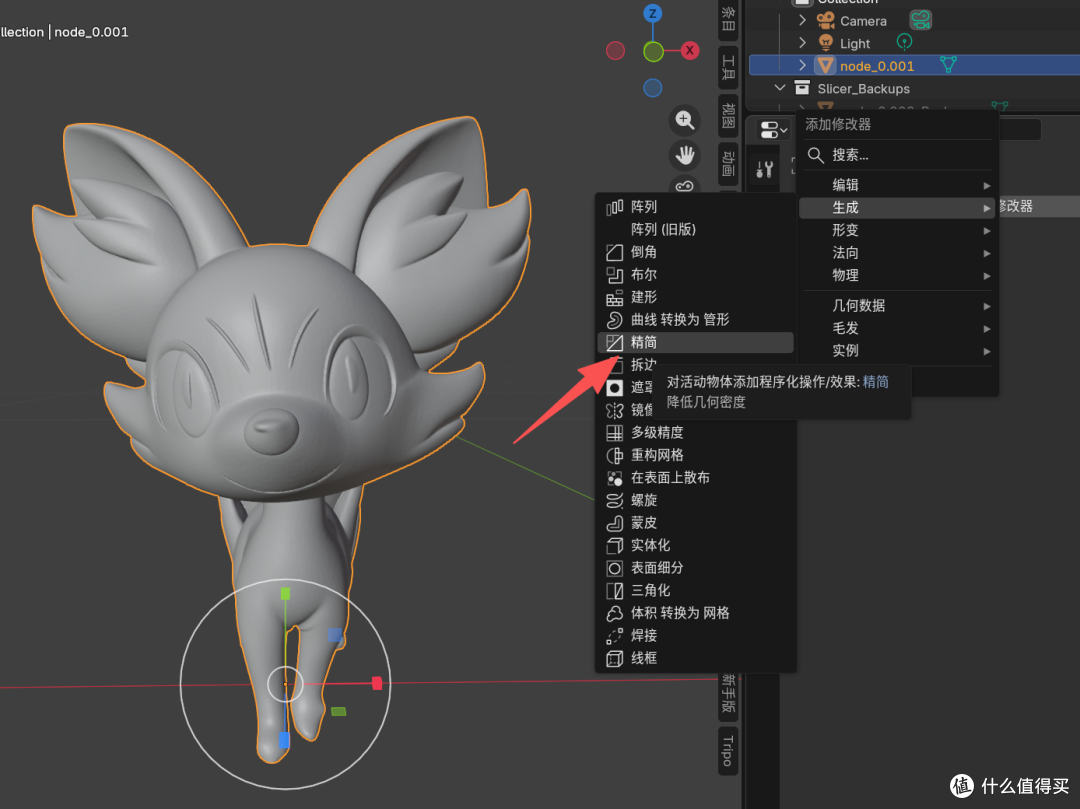Open the 视图 sidebar tab
1080x809 pixels.
(x=728, y=115)
